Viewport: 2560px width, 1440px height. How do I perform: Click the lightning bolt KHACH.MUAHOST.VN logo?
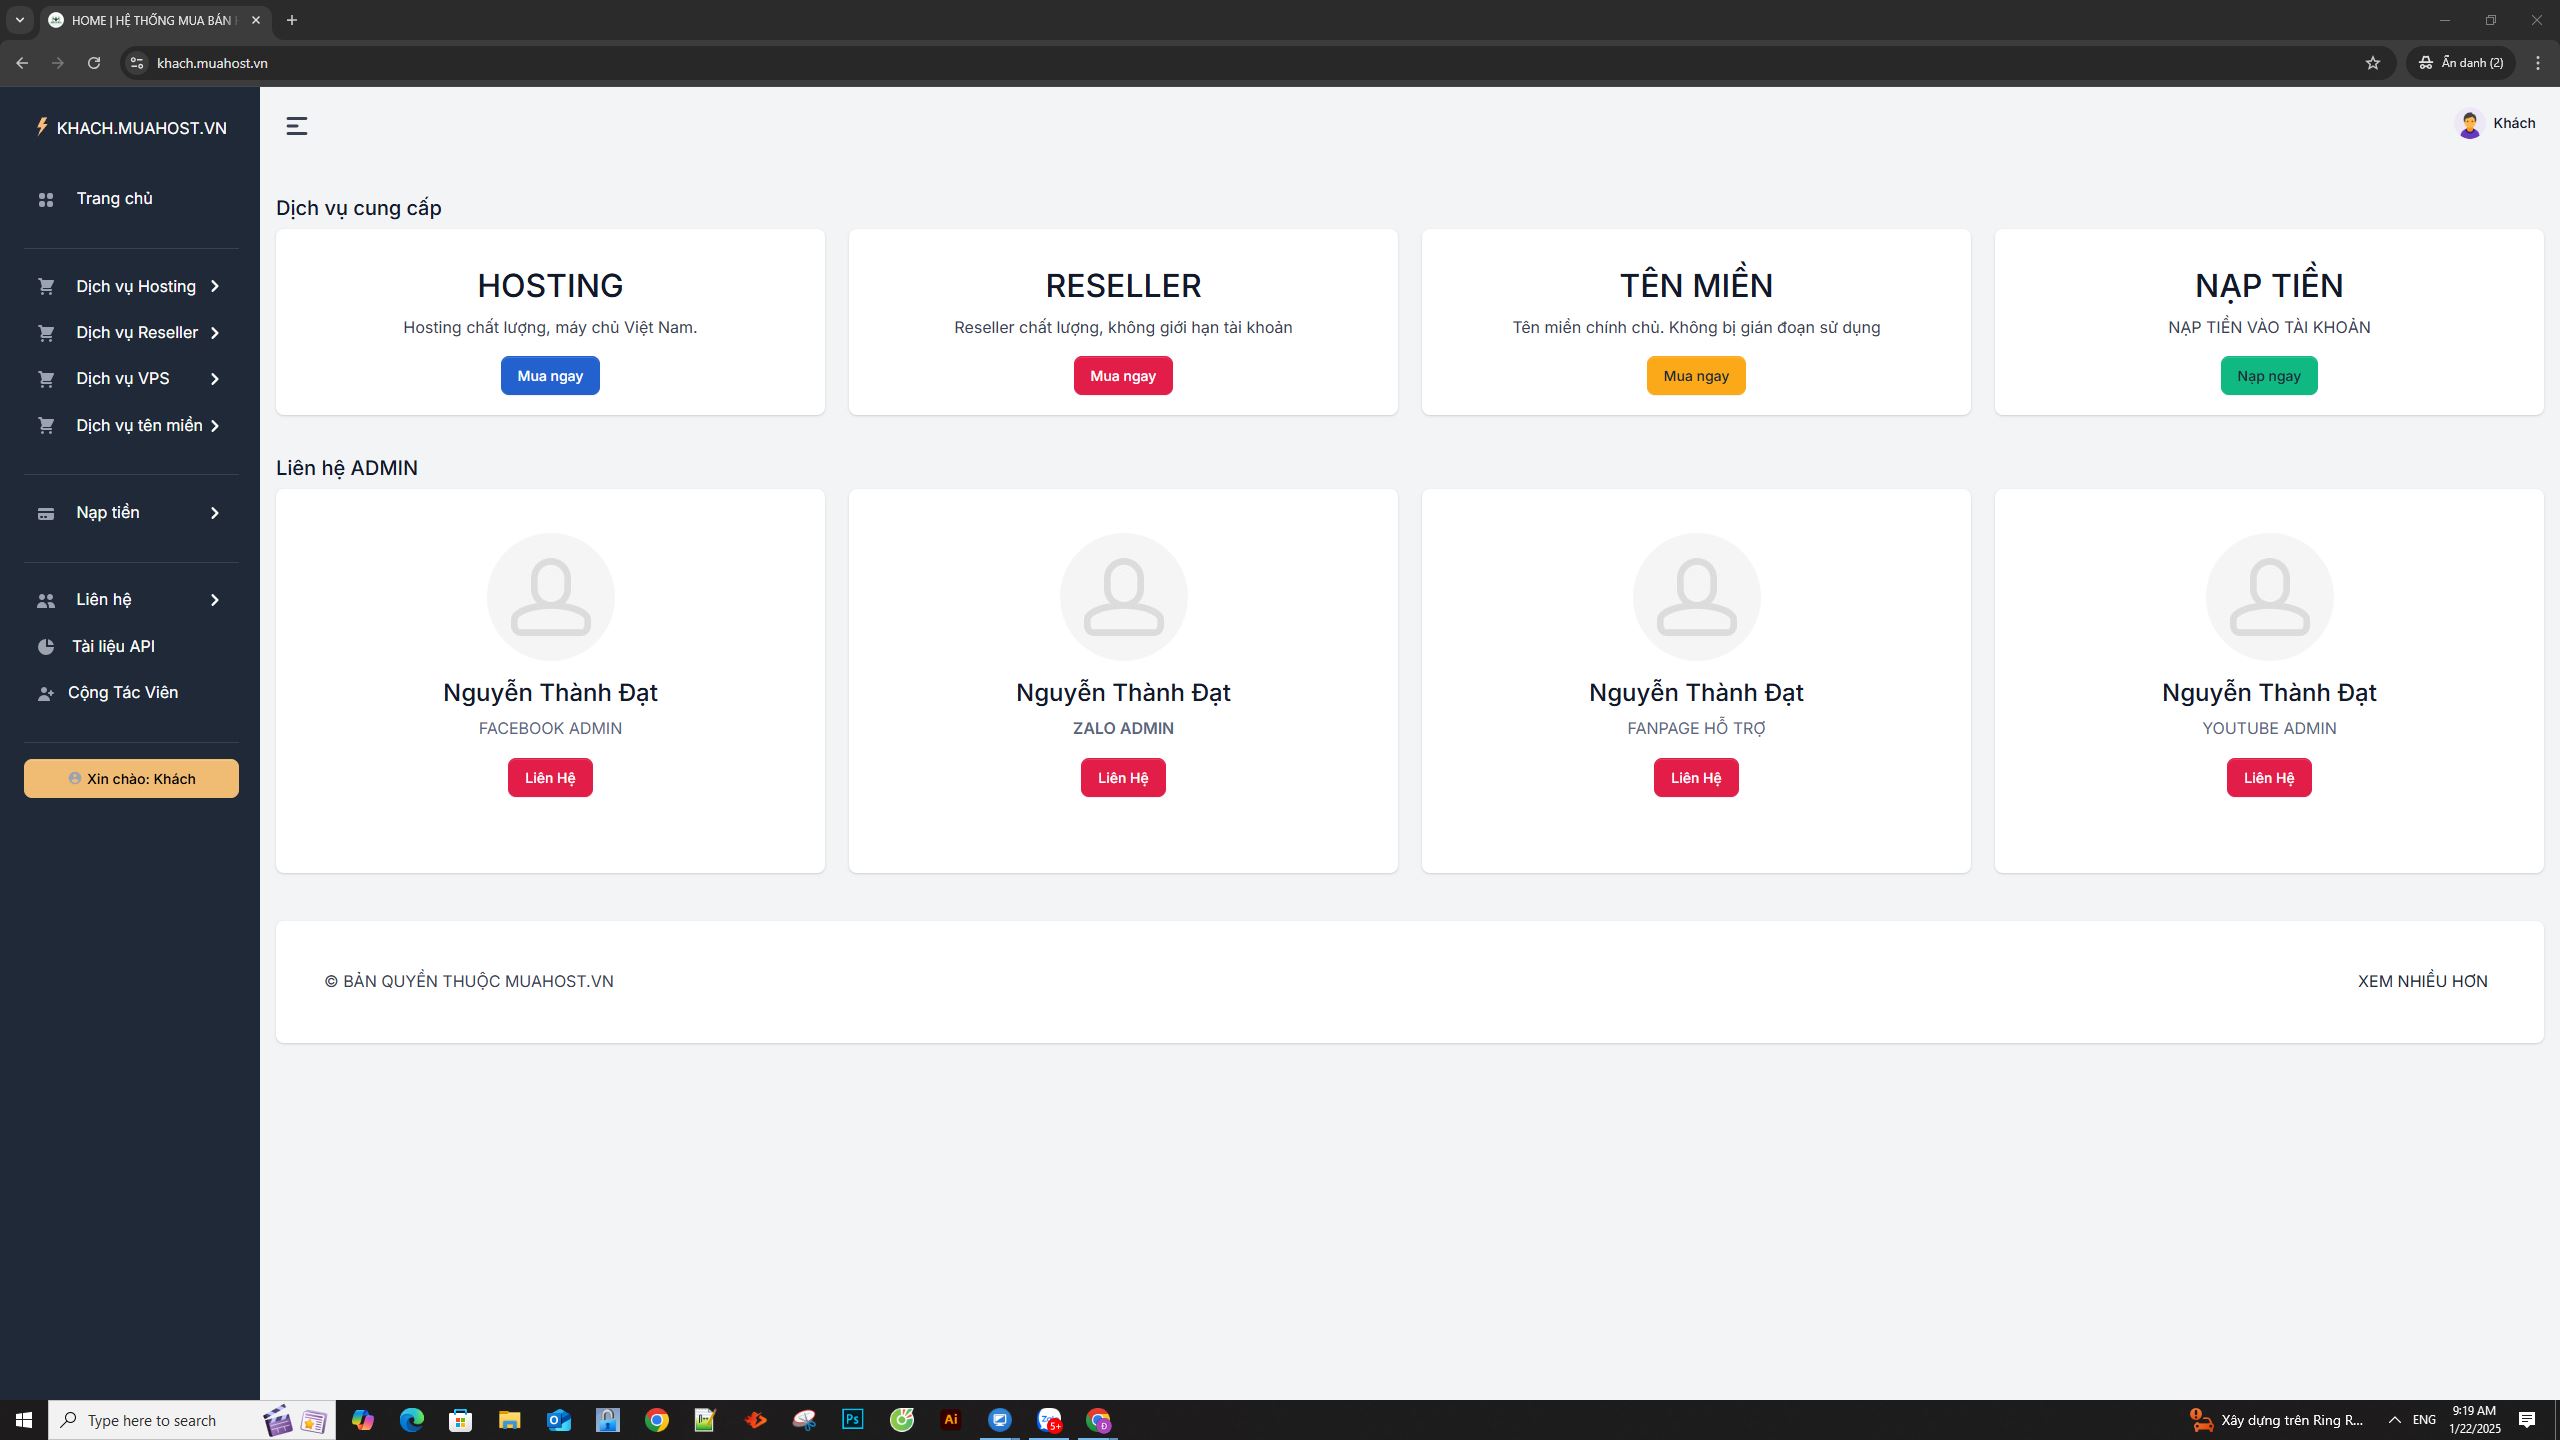(42, 127)
